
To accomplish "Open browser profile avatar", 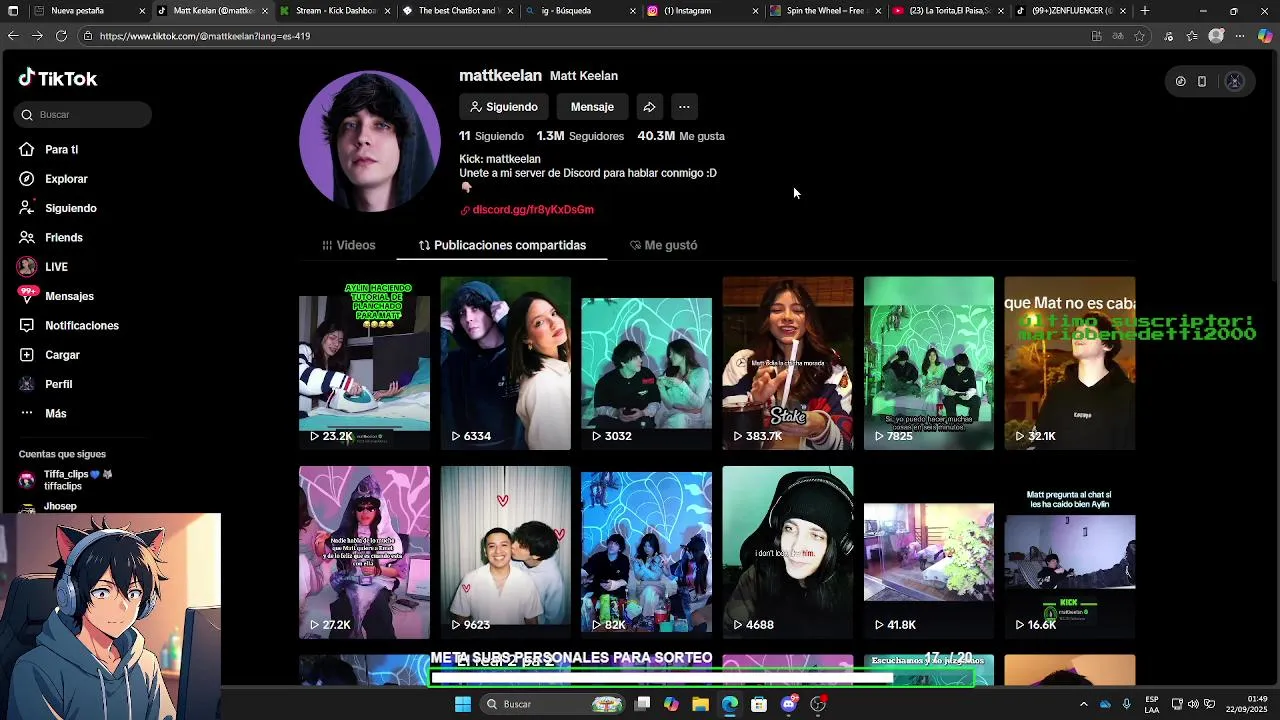I will click(x=1216, y=36).
